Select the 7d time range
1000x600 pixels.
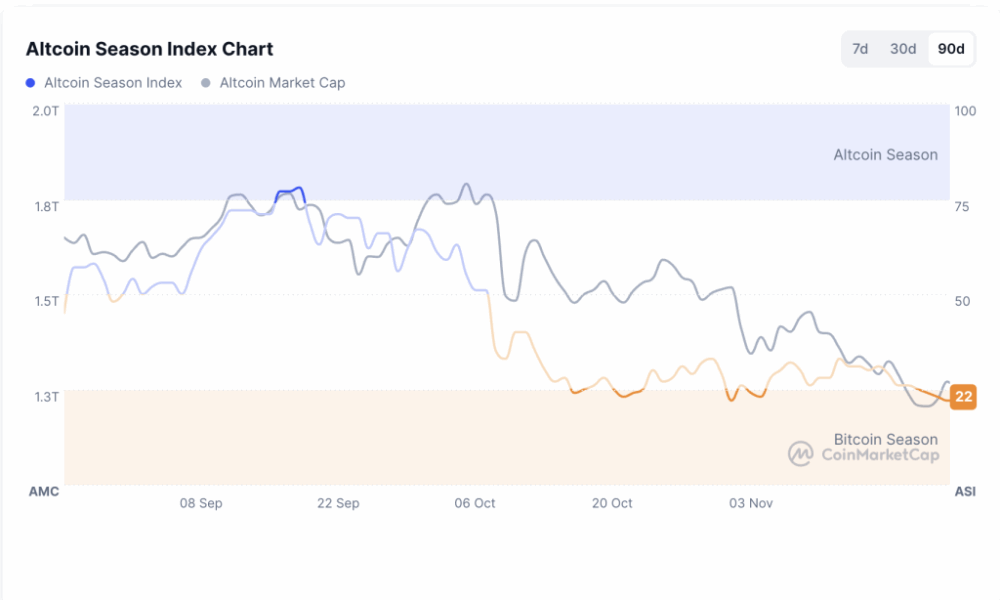tap(862, 48)
